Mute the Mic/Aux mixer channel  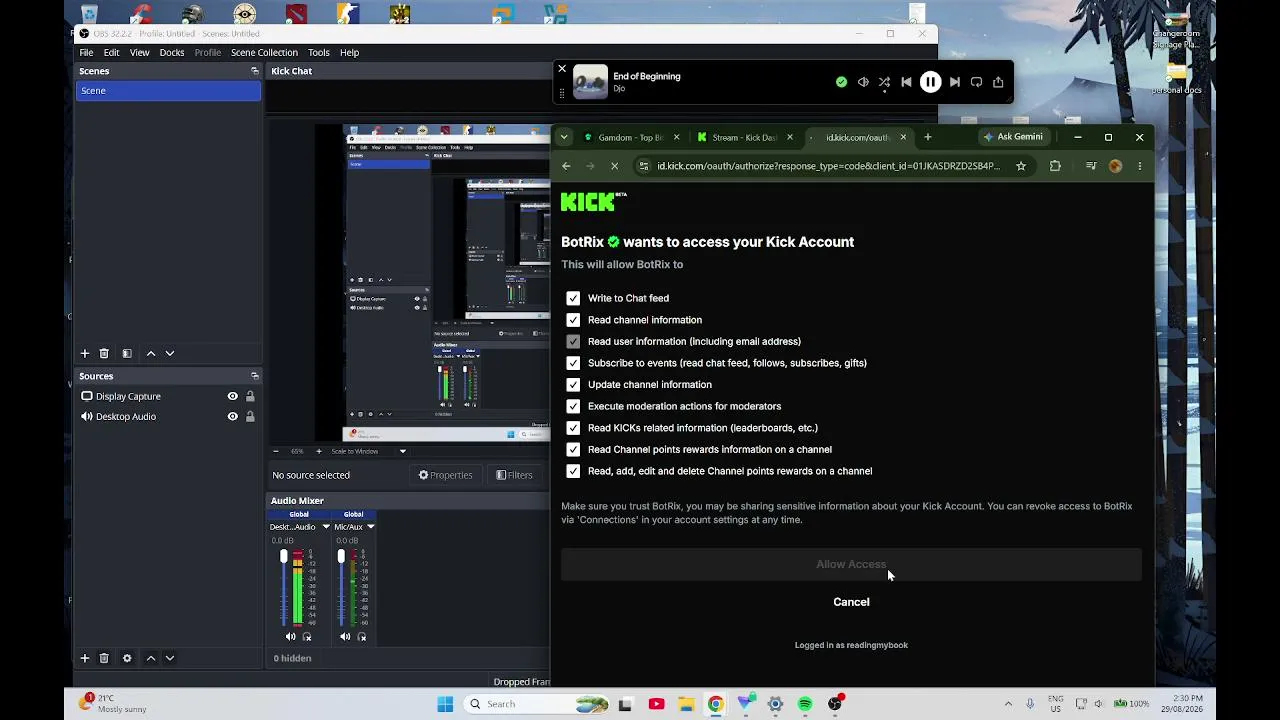coord(345,637)
